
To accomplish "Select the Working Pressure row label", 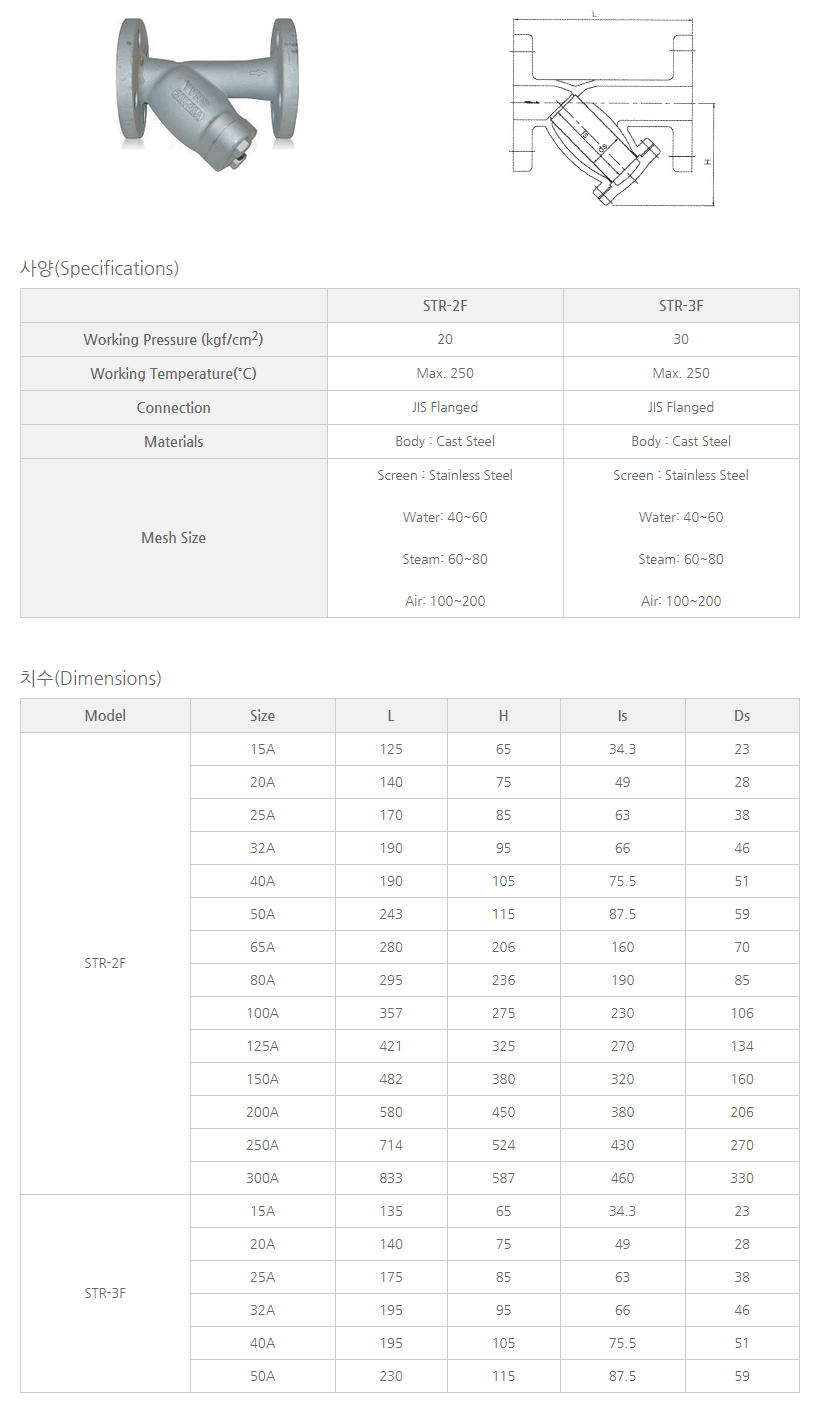I will pos(173,340).
